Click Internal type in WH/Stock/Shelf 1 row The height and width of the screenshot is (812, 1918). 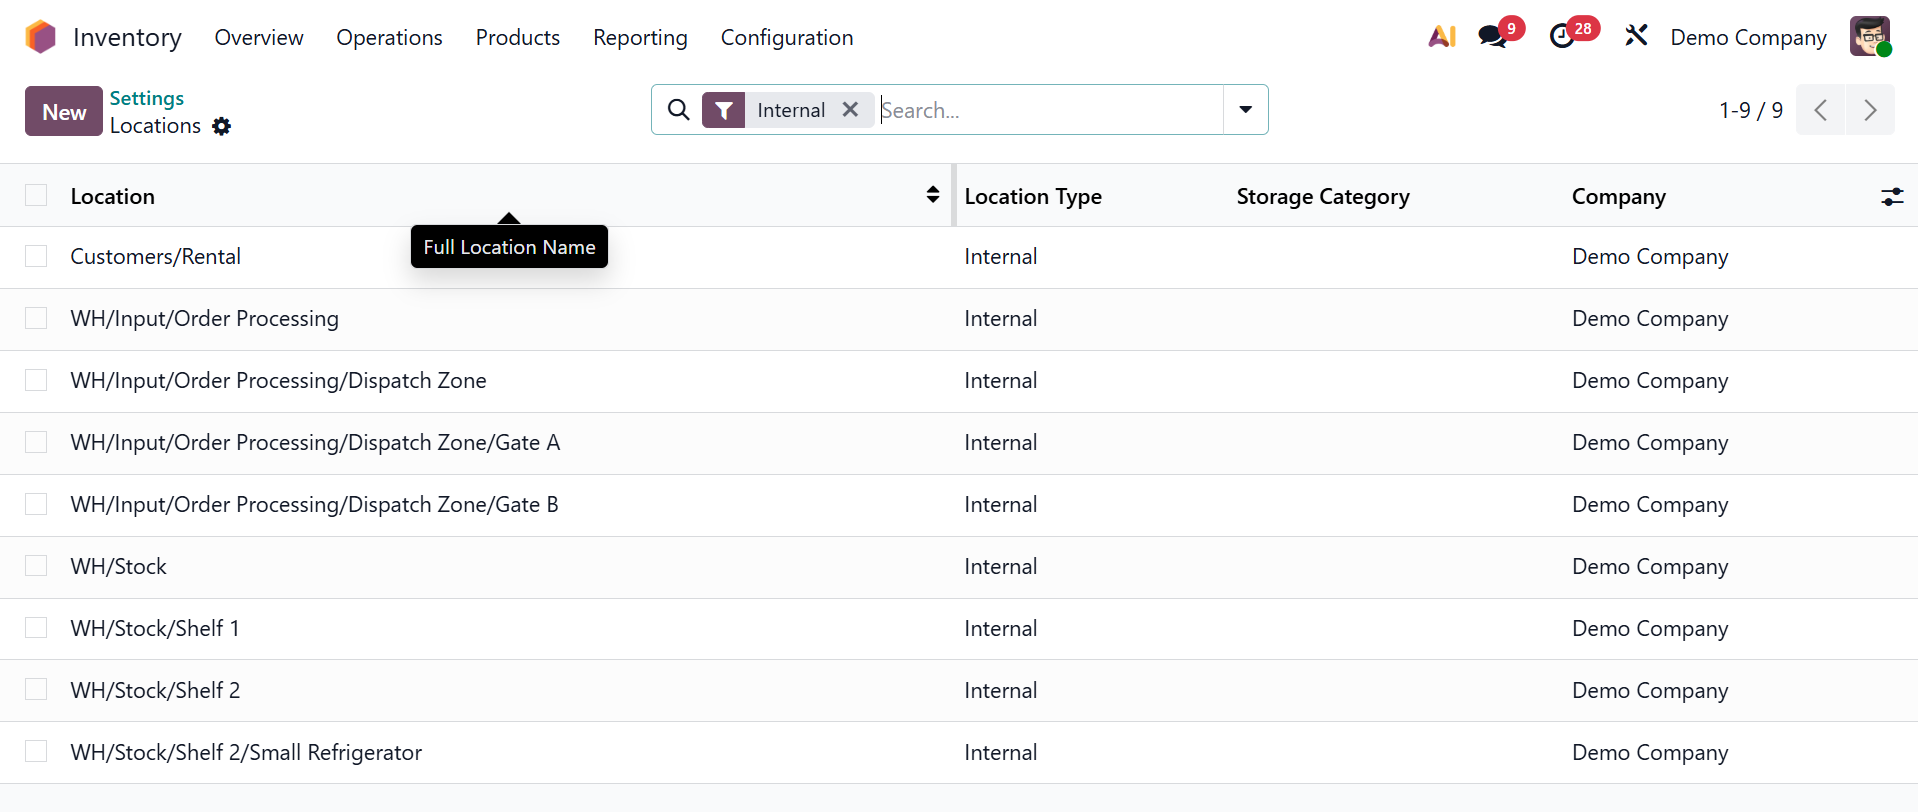click(1000, 628)
